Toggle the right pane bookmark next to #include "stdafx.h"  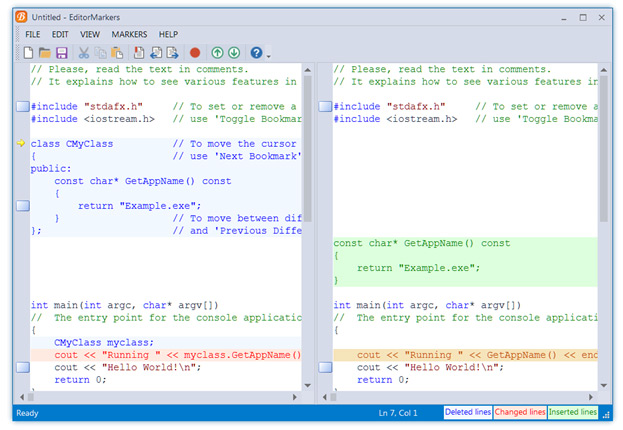[325, 106]
